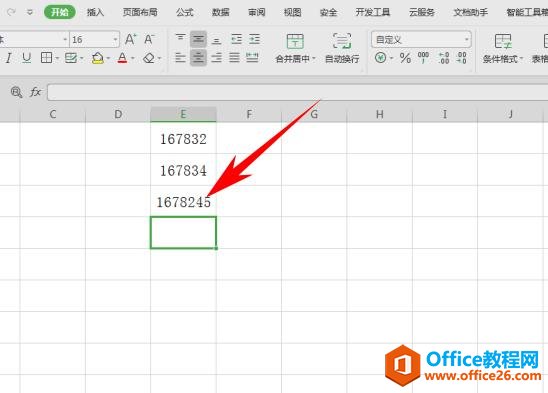
Task: Click the redo arrow icon
Action: (x=11, y=12)
